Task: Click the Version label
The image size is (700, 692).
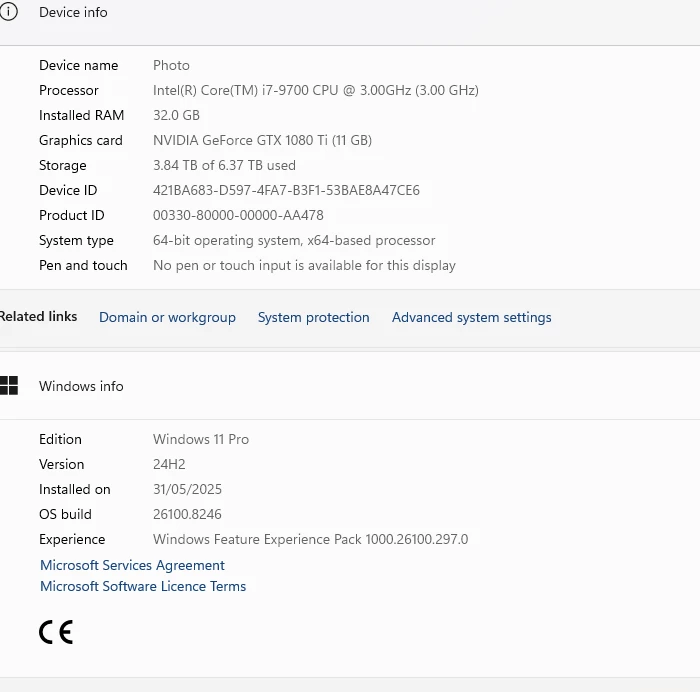Action: pyautogui.click(x=62, y=464)
